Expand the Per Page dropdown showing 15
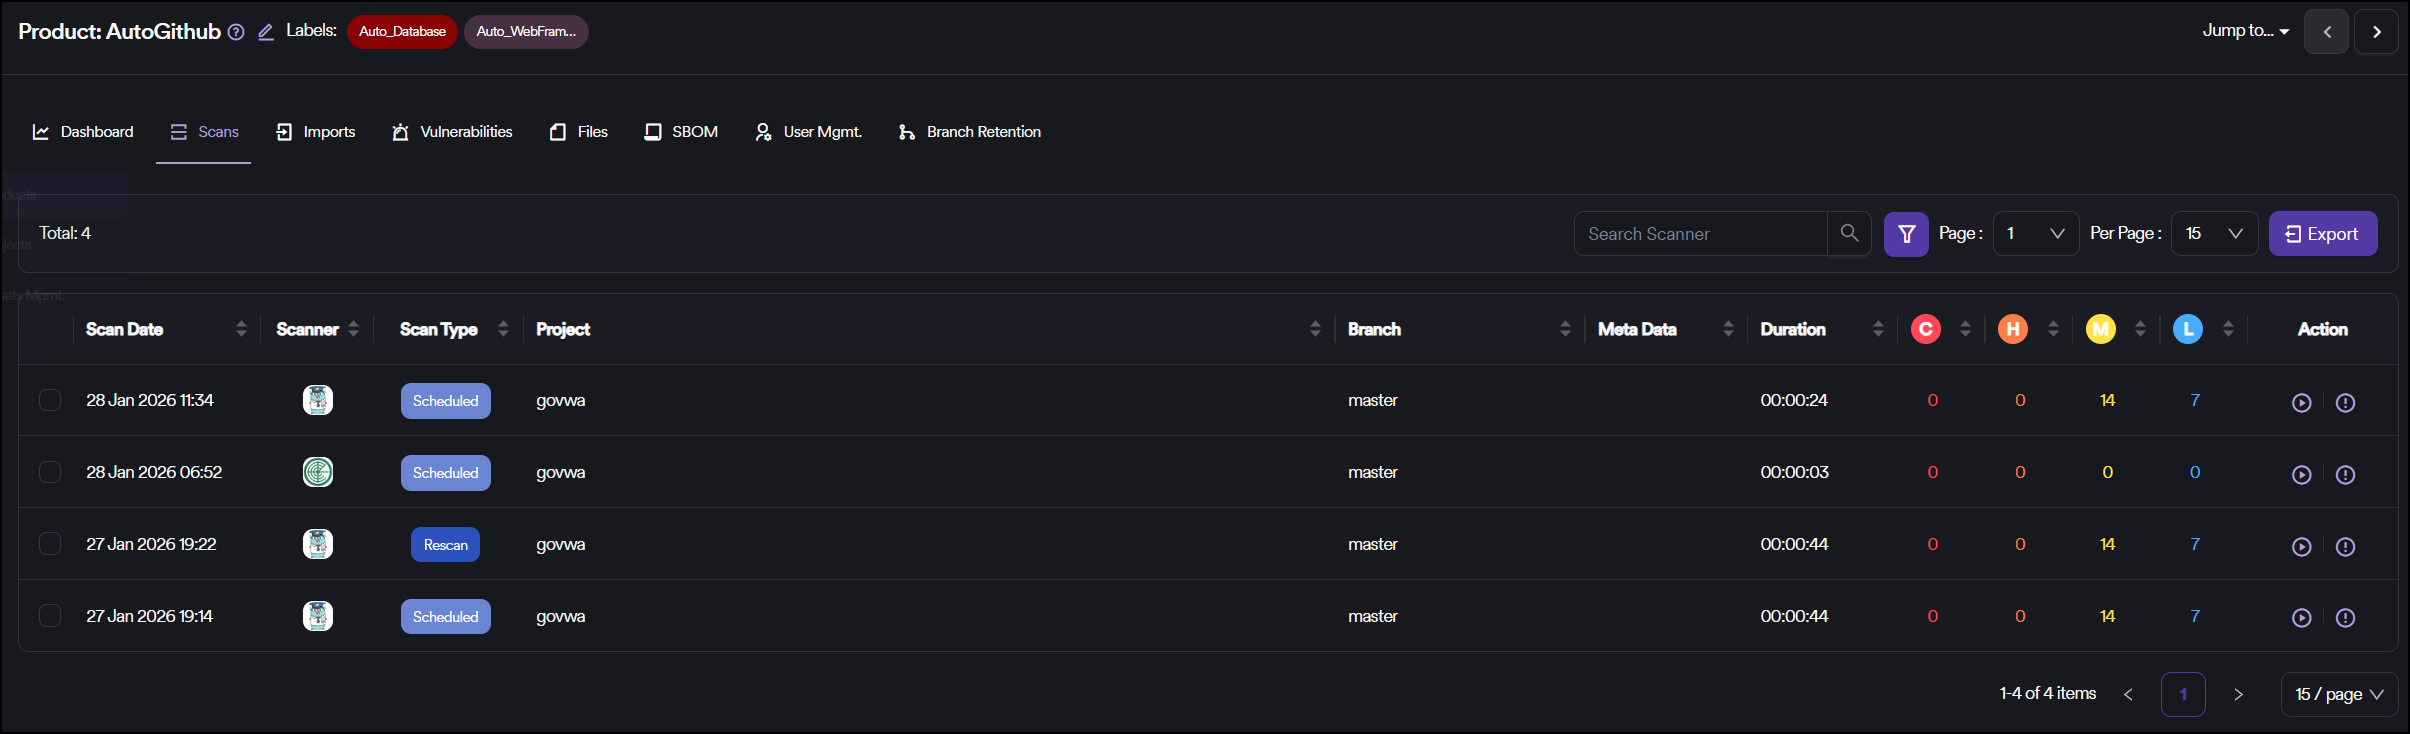This screenshot has height=734, width=2410. pyautogui.click(x=2214, y=234)
